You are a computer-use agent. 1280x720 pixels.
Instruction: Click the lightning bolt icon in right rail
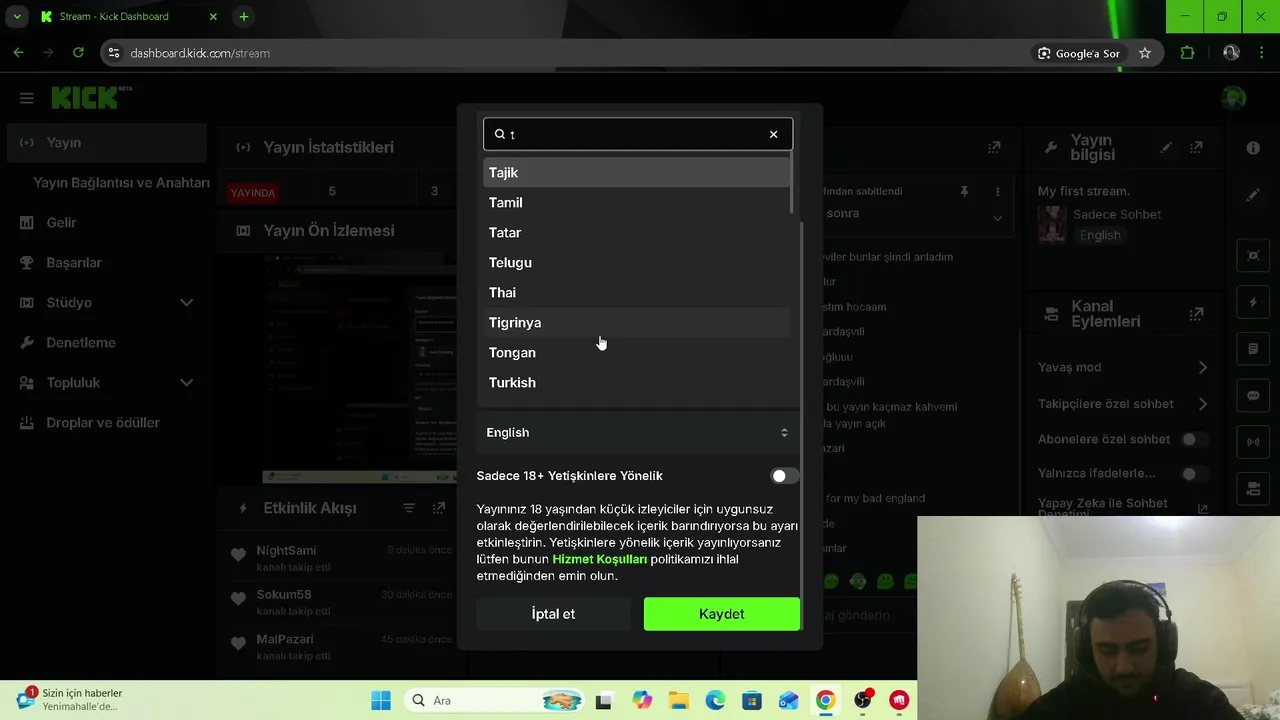[x=1253, y=302]
